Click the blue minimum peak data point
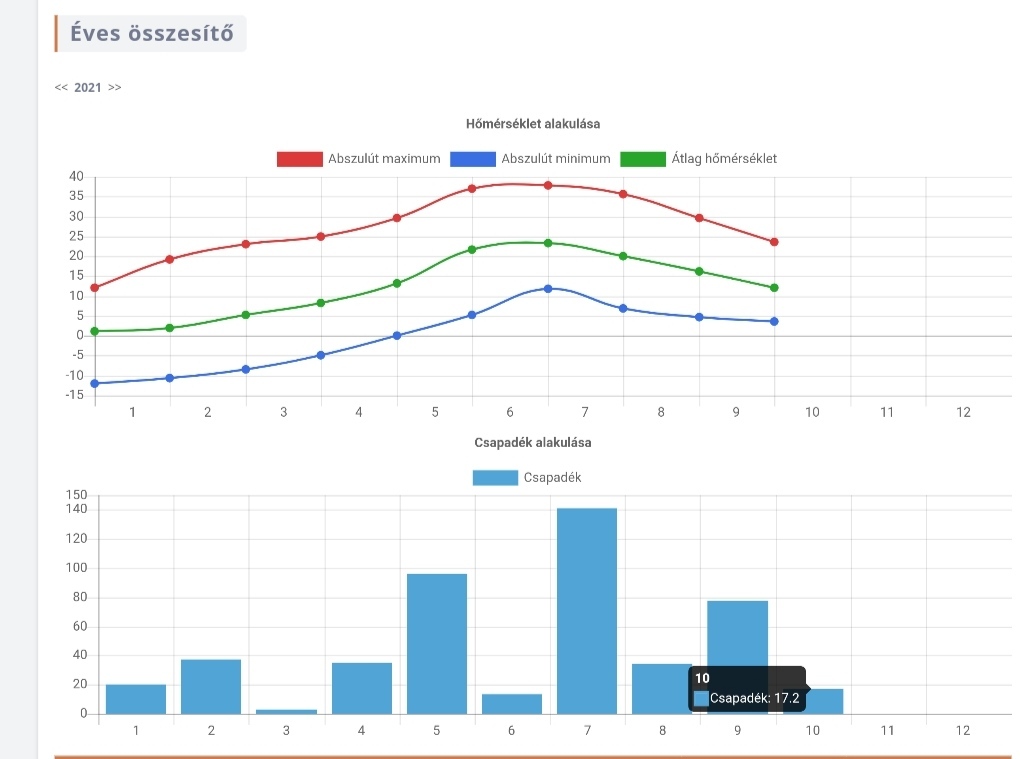Screen dimensions: 1020x759 548,288
